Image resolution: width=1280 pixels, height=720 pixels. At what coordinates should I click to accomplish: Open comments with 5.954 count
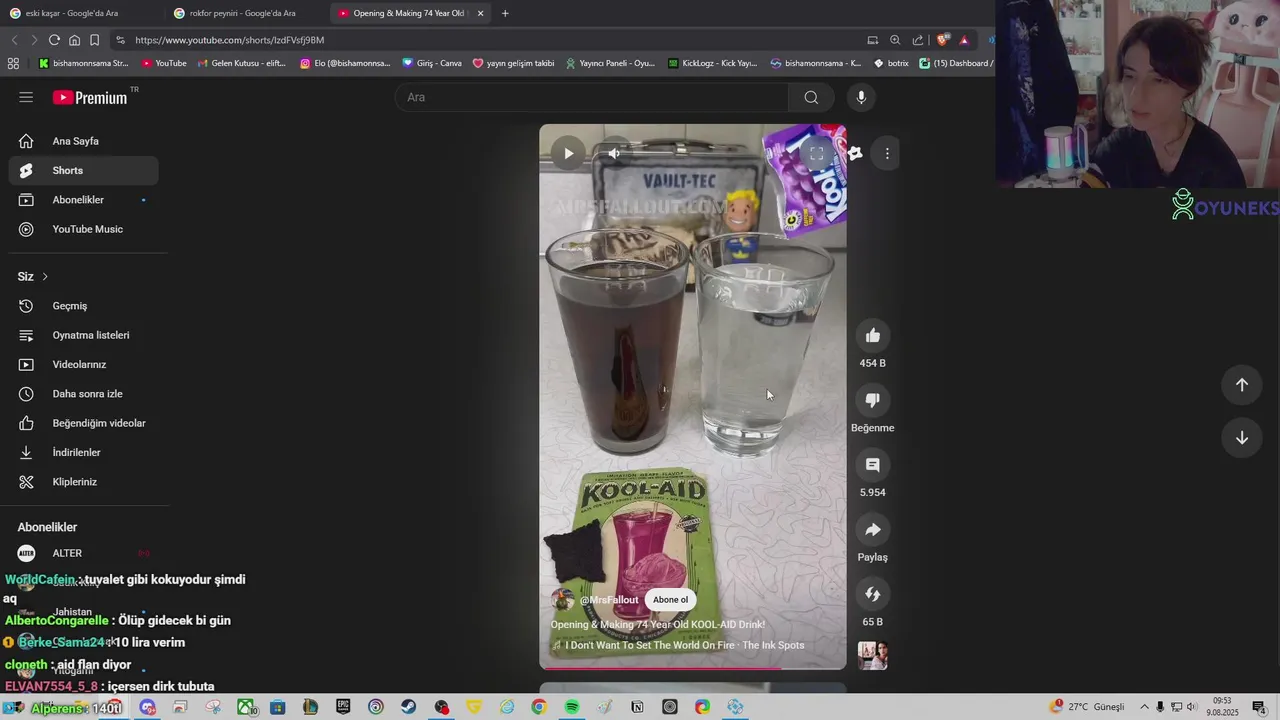click(x=872, y=465)
